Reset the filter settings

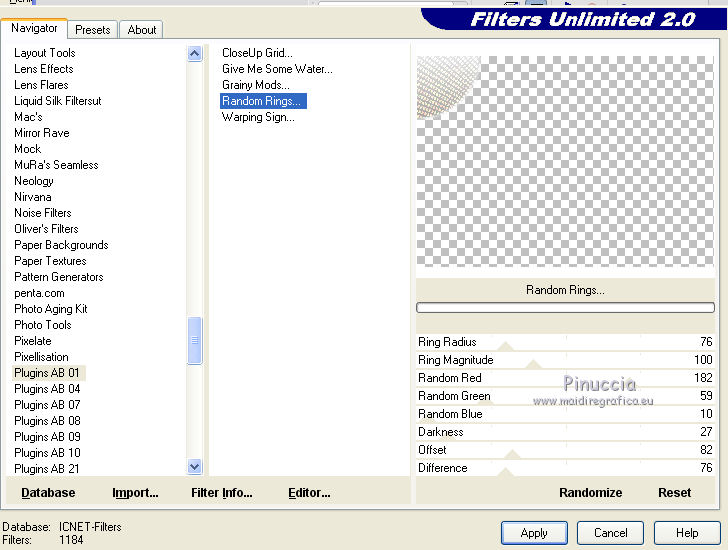pyautogui.click(x=675, y=493)
